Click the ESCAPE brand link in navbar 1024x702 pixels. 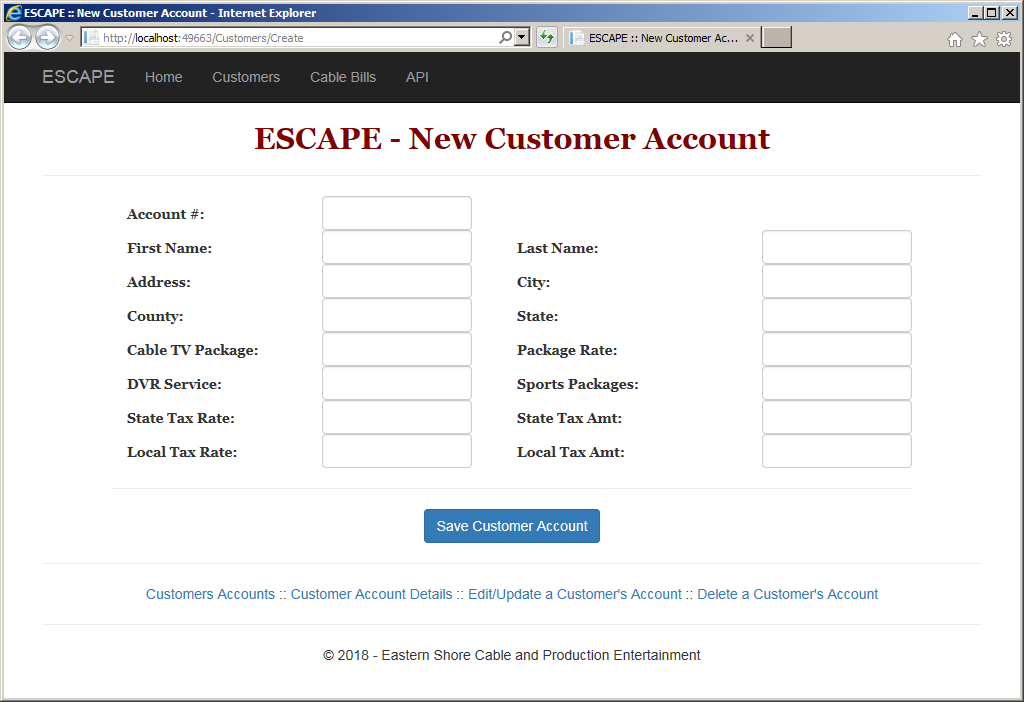78,76
